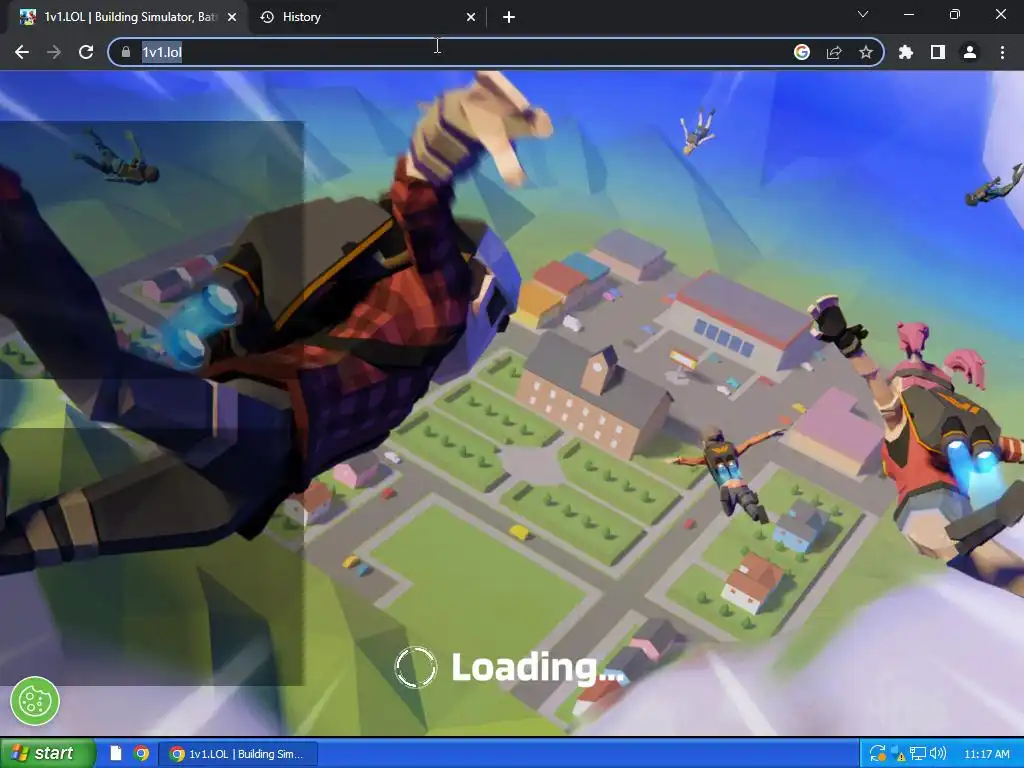Click the Google icon in address bar
The image size is (1024, 768).
801,52
